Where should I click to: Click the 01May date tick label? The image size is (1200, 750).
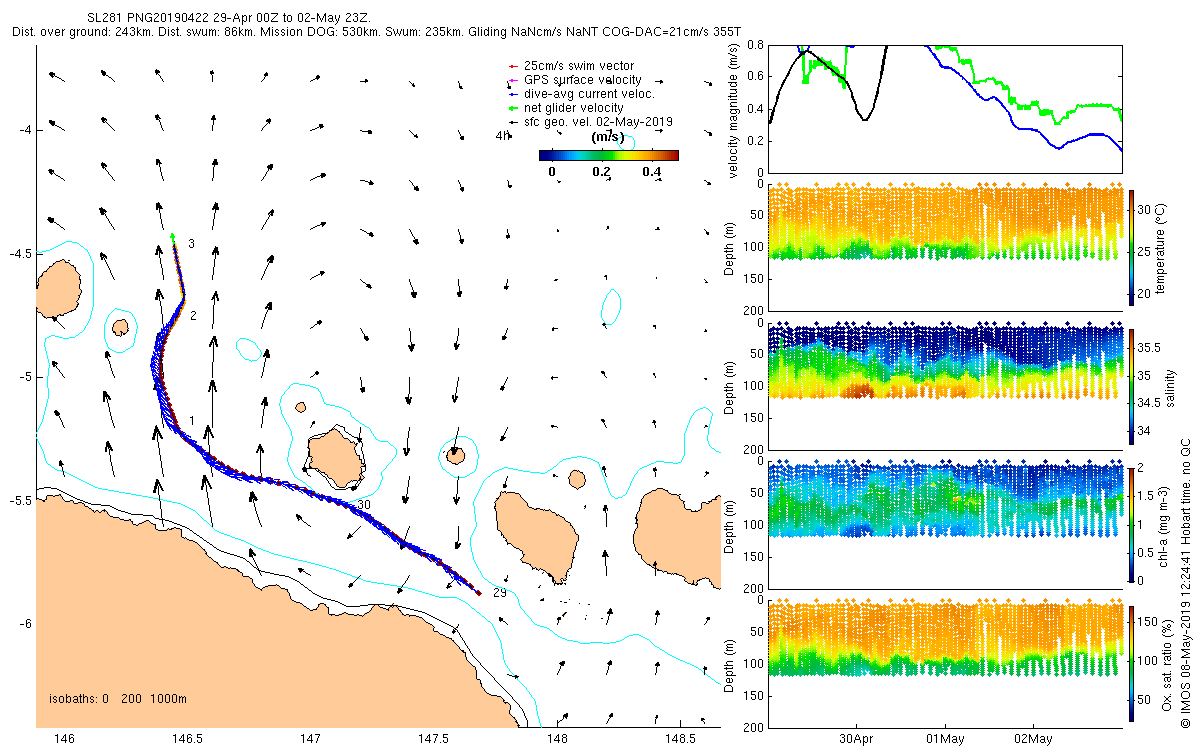[945, 738]
